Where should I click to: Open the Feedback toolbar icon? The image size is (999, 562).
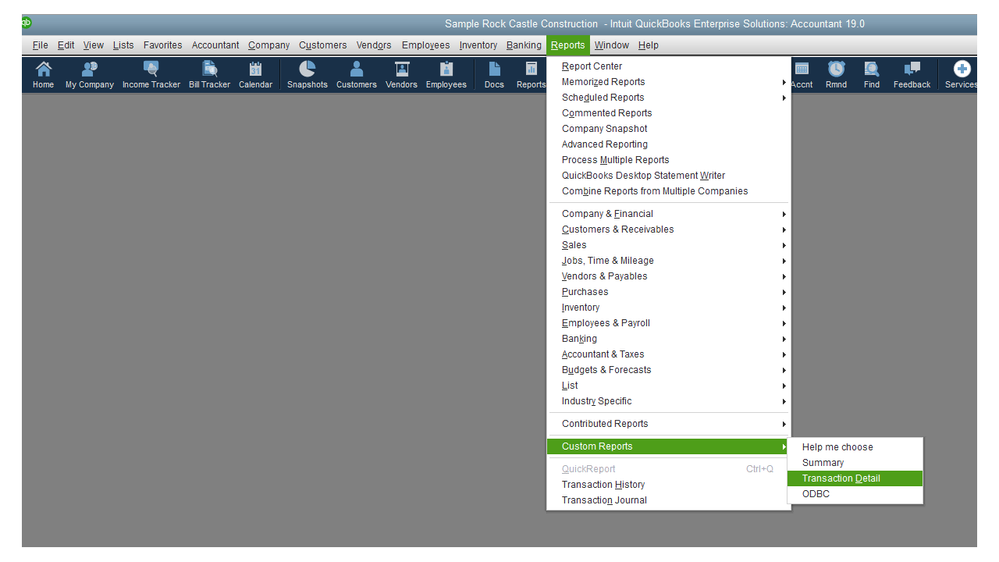pos(912,75)
